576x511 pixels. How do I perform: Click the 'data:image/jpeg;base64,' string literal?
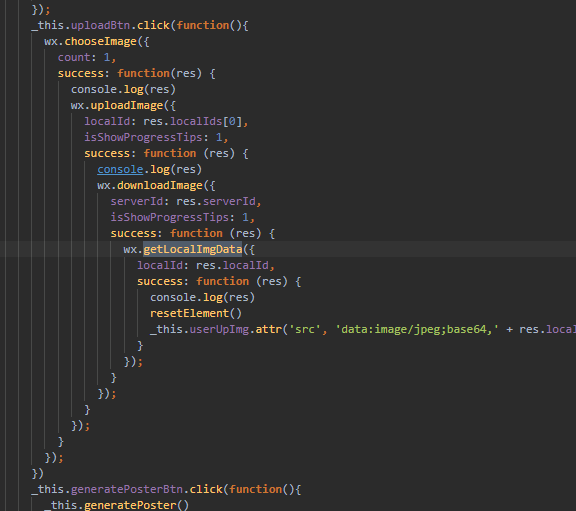click(x=417, y=329)
